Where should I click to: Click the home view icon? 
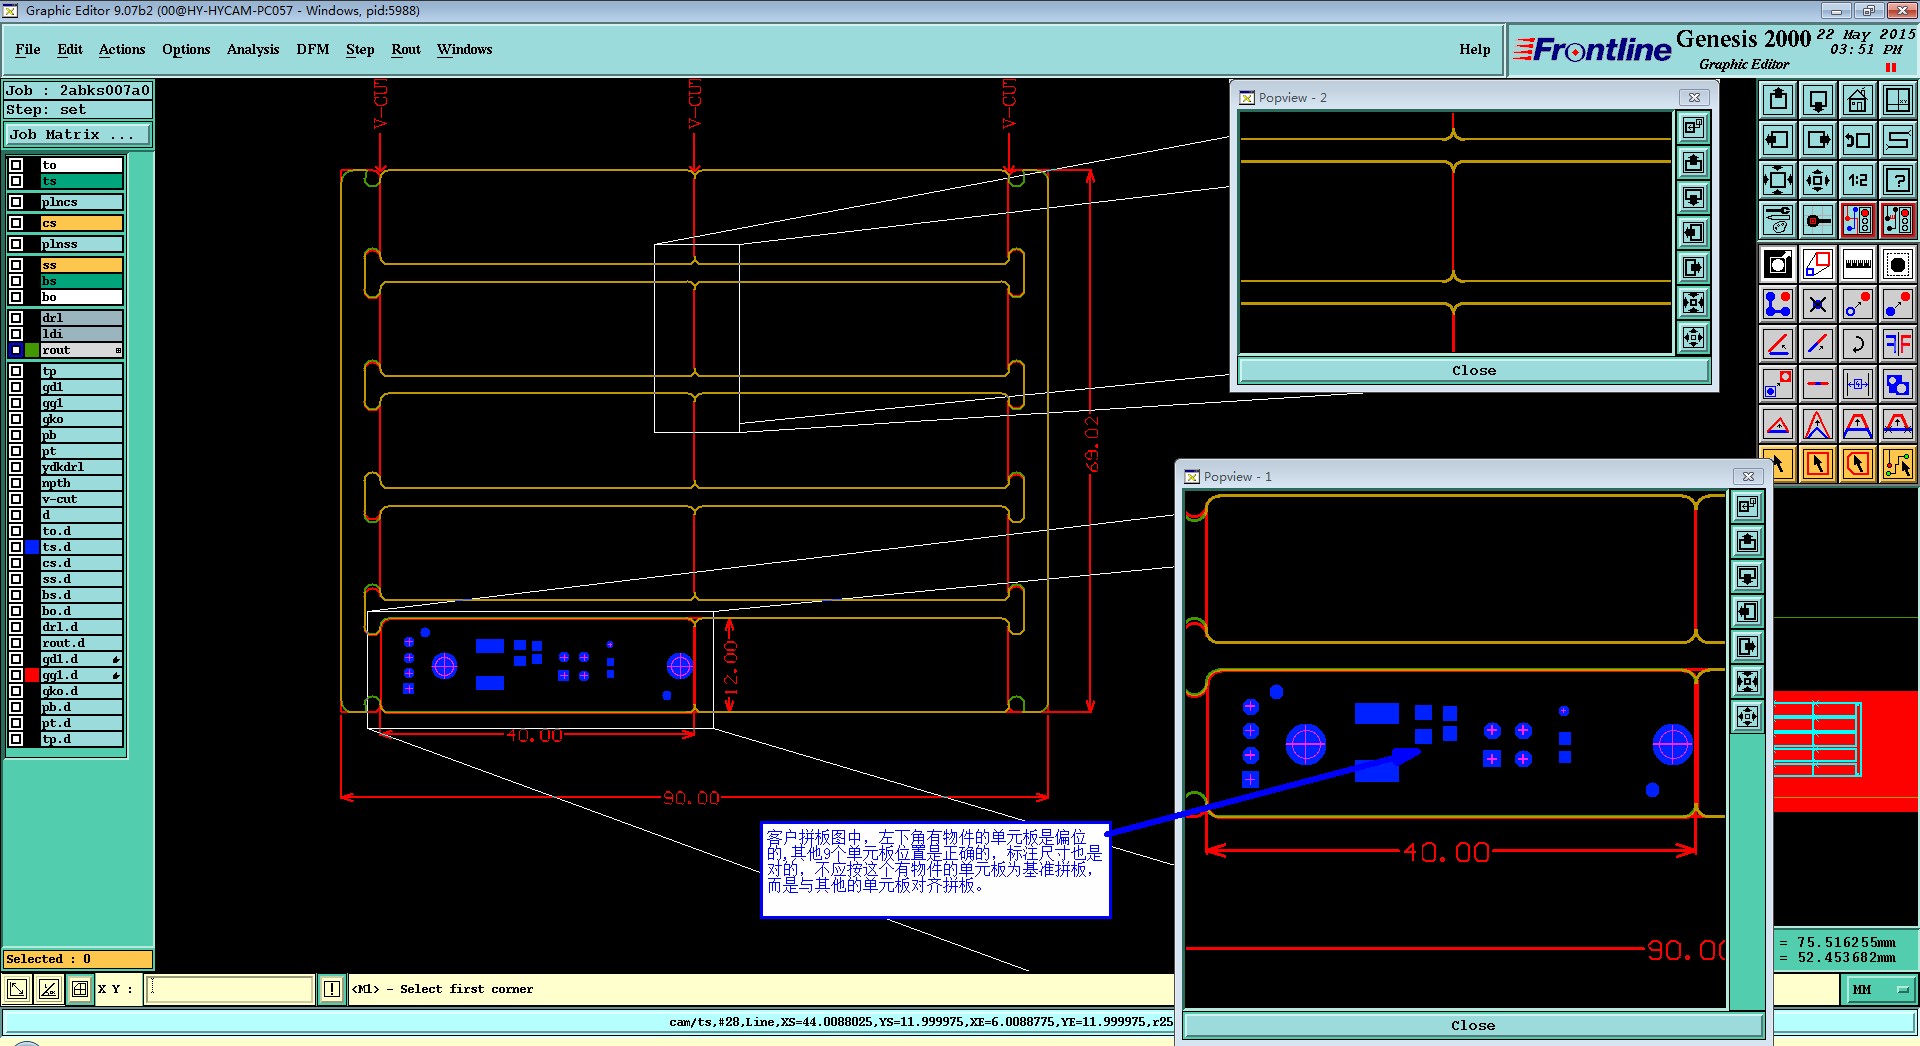click(1858, 100)
